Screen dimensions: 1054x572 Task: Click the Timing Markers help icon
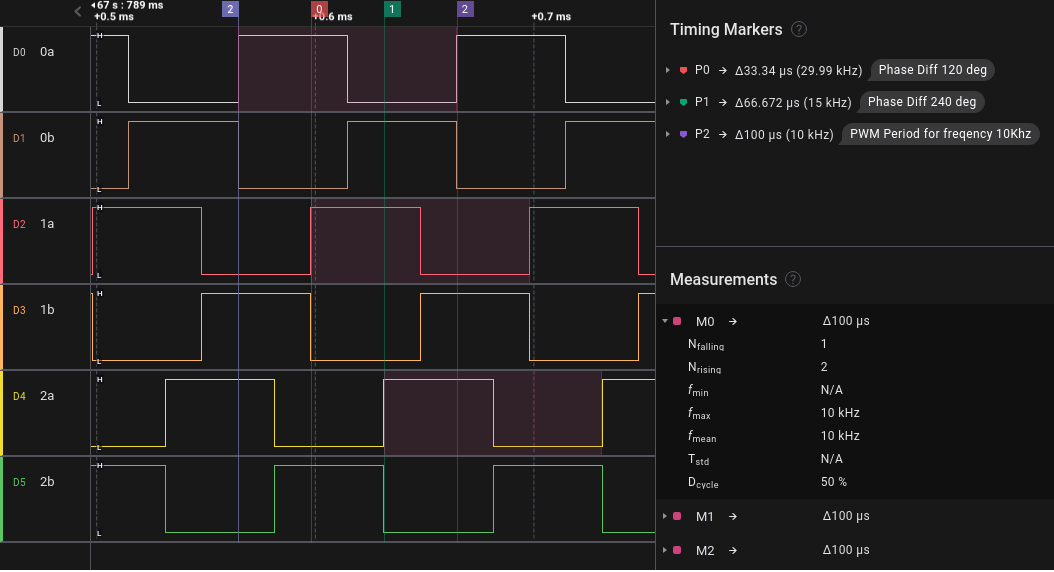click(x=799, y=30)
